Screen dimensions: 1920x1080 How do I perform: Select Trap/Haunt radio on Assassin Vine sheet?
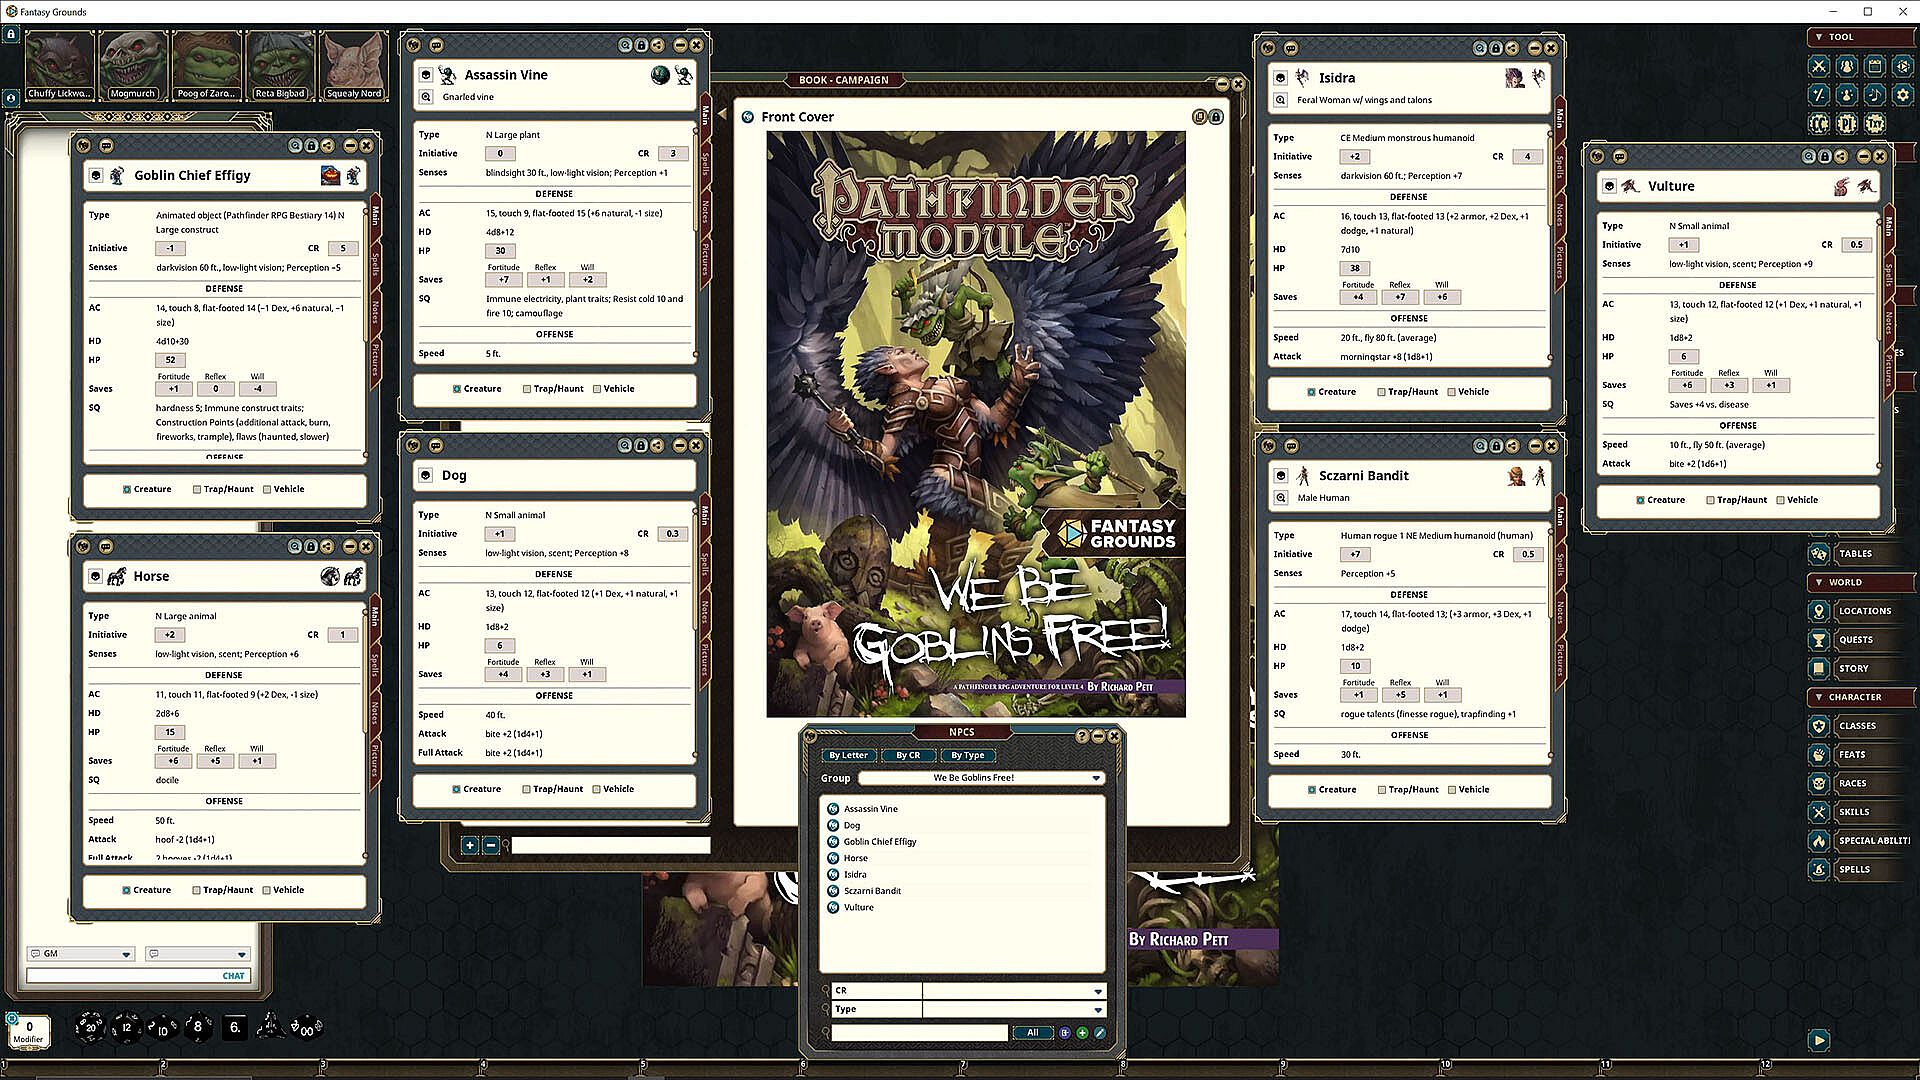527,389
